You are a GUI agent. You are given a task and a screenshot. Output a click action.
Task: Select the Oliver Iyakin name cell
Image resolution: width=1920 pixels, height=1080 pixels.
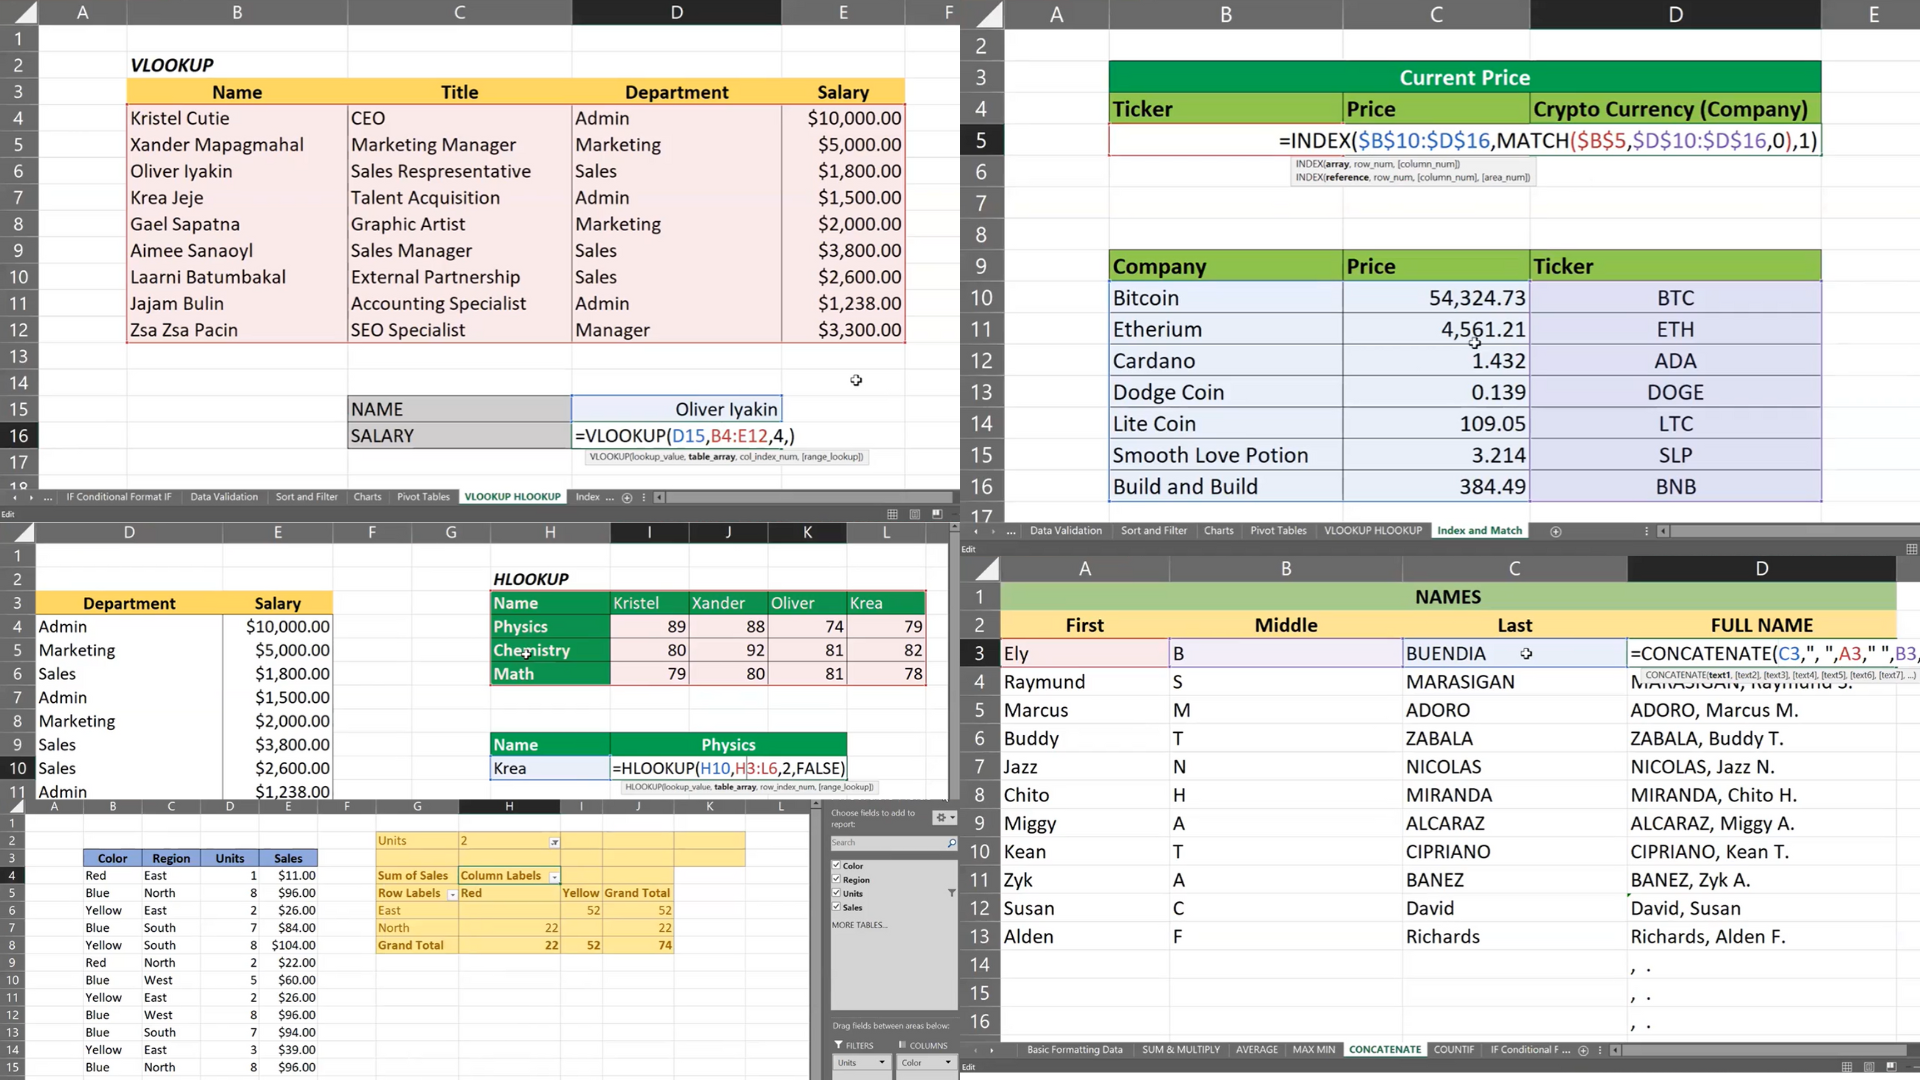(x=676, y=409)
